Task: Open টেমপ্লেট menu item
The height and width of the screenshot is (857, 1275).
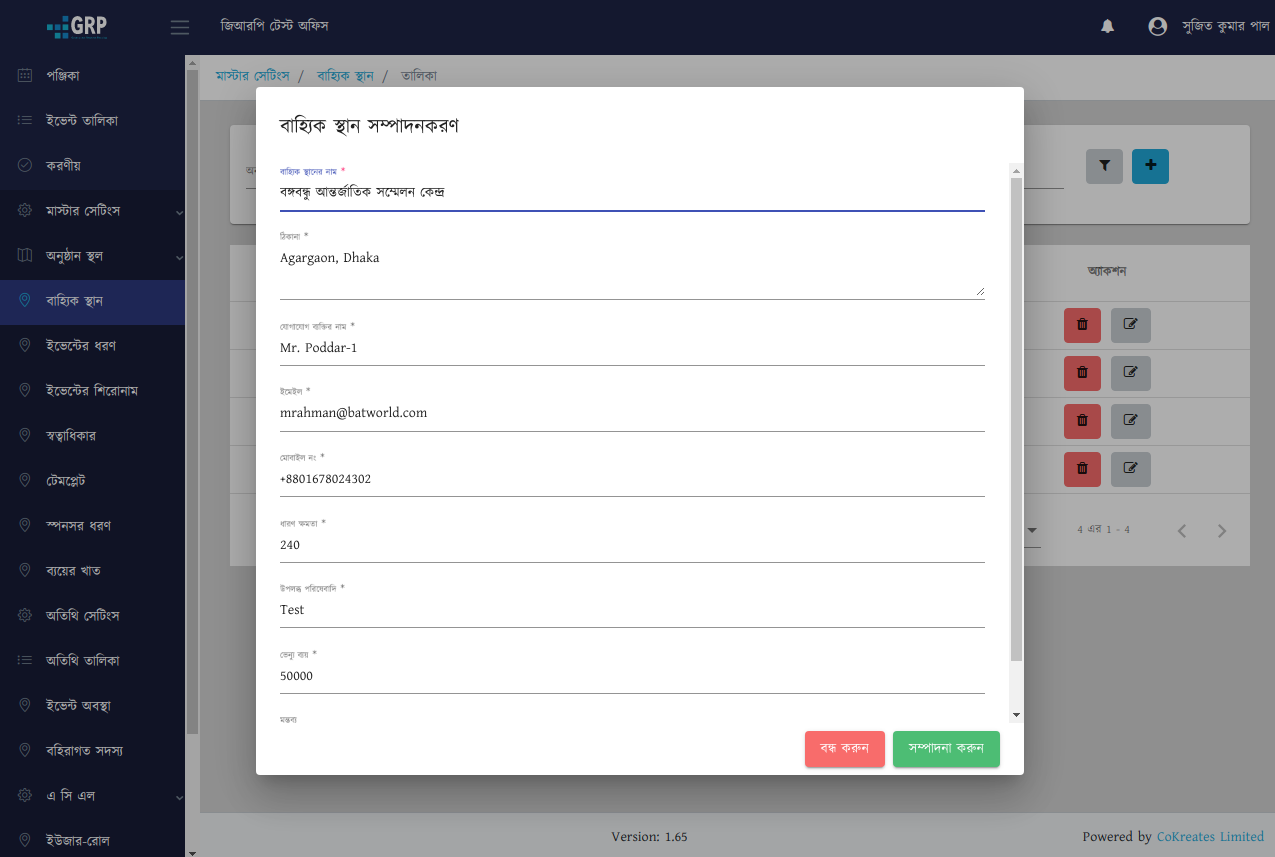Action: [92, 480]
